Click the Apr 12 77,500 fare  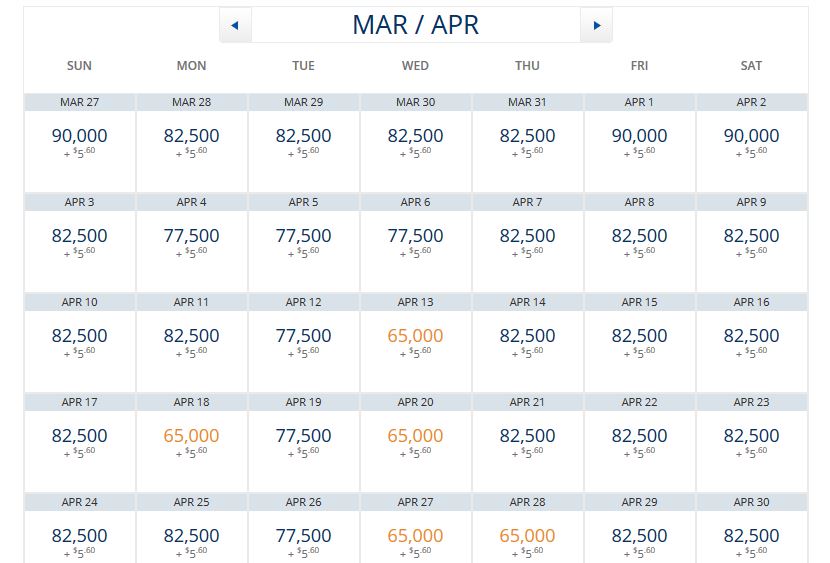coord(303,337)
